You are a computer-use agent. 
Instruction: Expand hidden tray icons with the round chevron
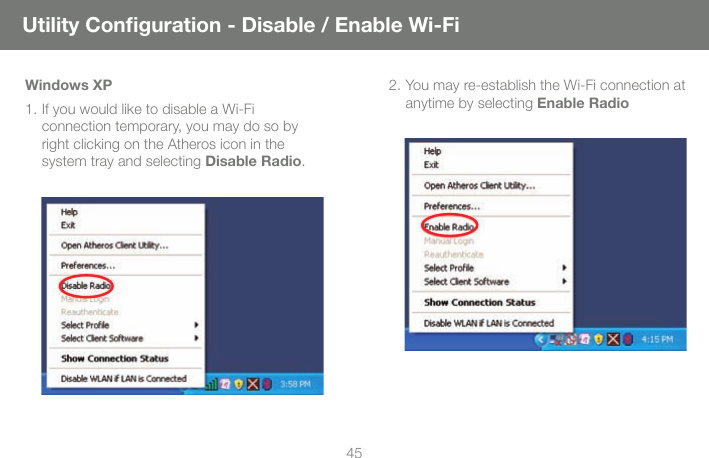pos(540,339)
